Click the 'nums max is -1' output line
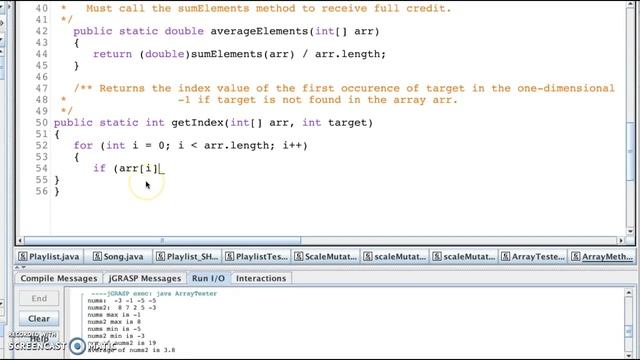Viewport: 640px width, 360px height. 114,315
